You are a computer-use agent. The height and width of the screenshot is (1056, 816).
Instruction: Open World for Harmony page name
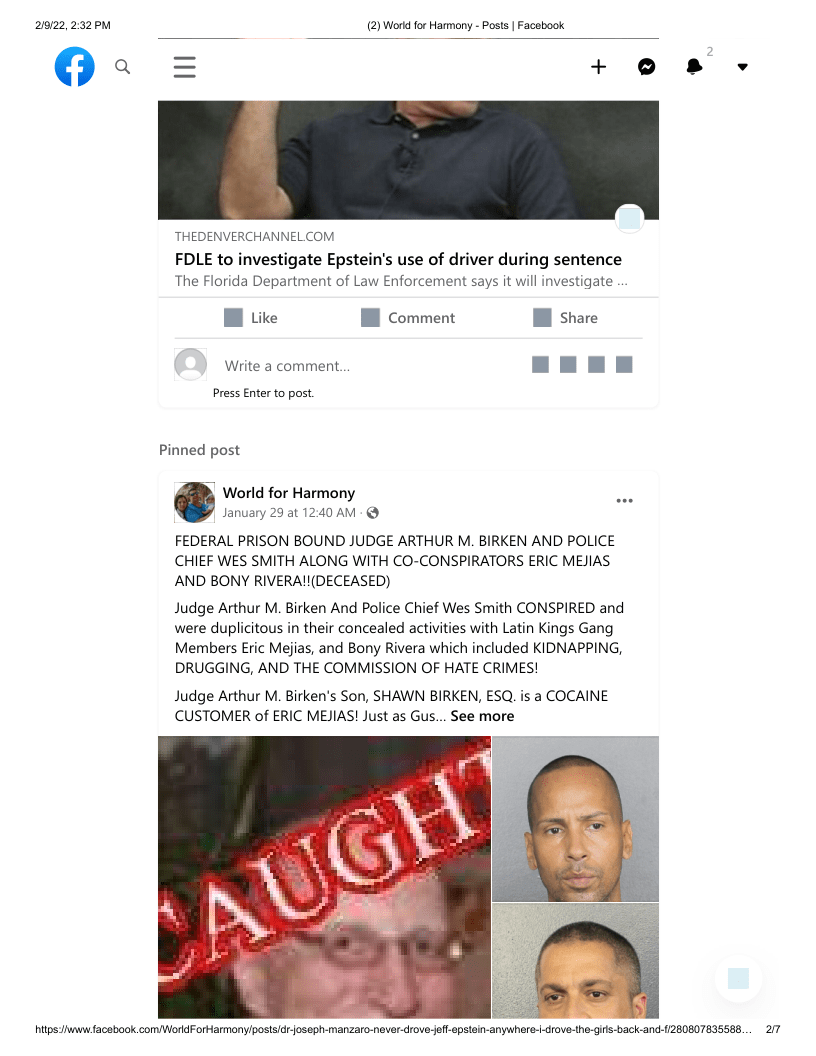tap(289, 493)
